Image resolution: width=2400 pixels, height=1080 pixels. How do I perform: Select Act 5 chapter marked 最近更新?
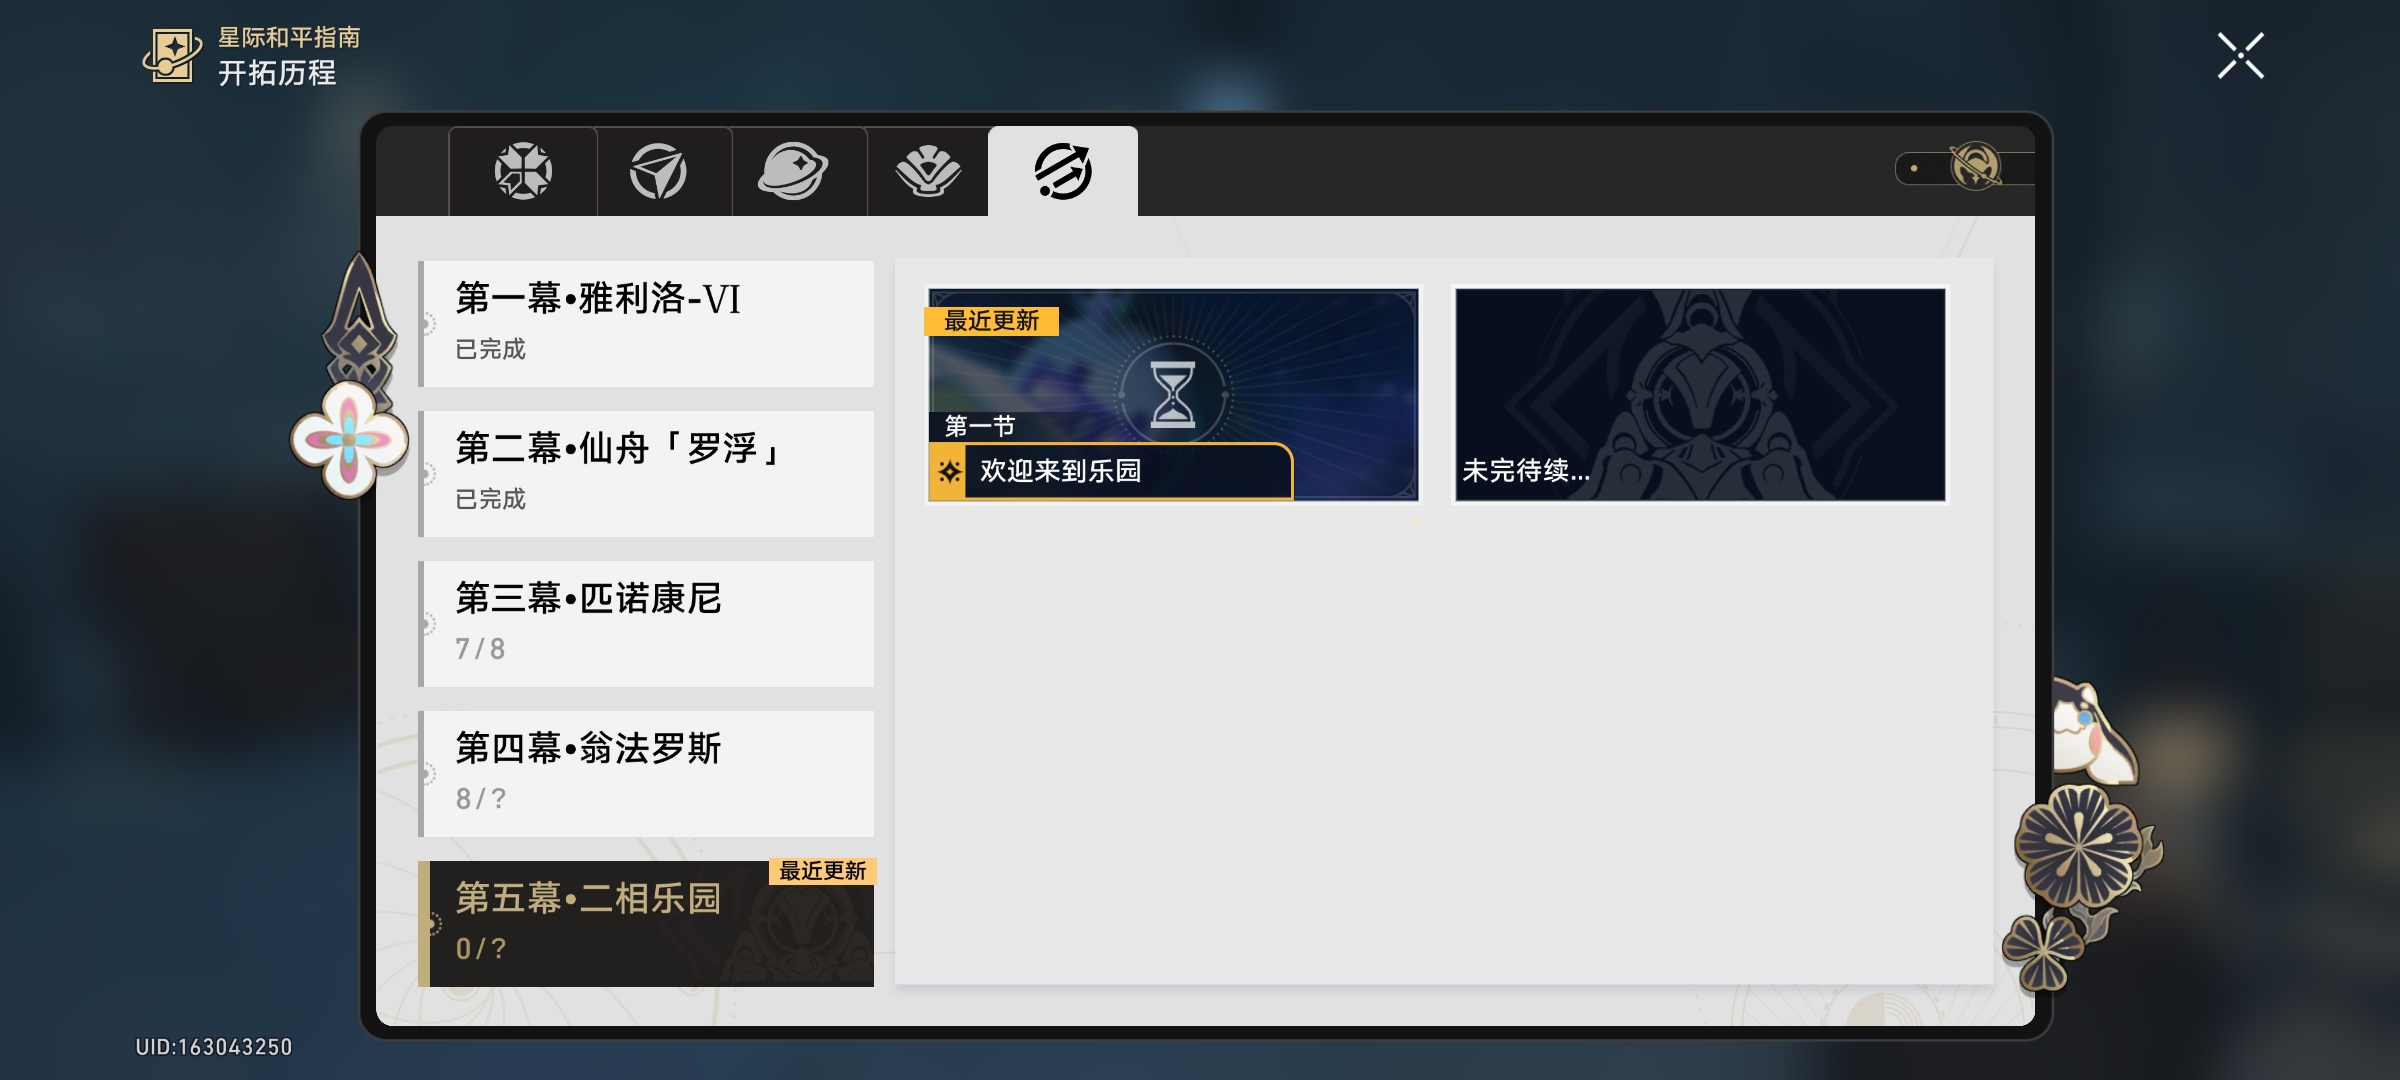(x=646, y=924)
